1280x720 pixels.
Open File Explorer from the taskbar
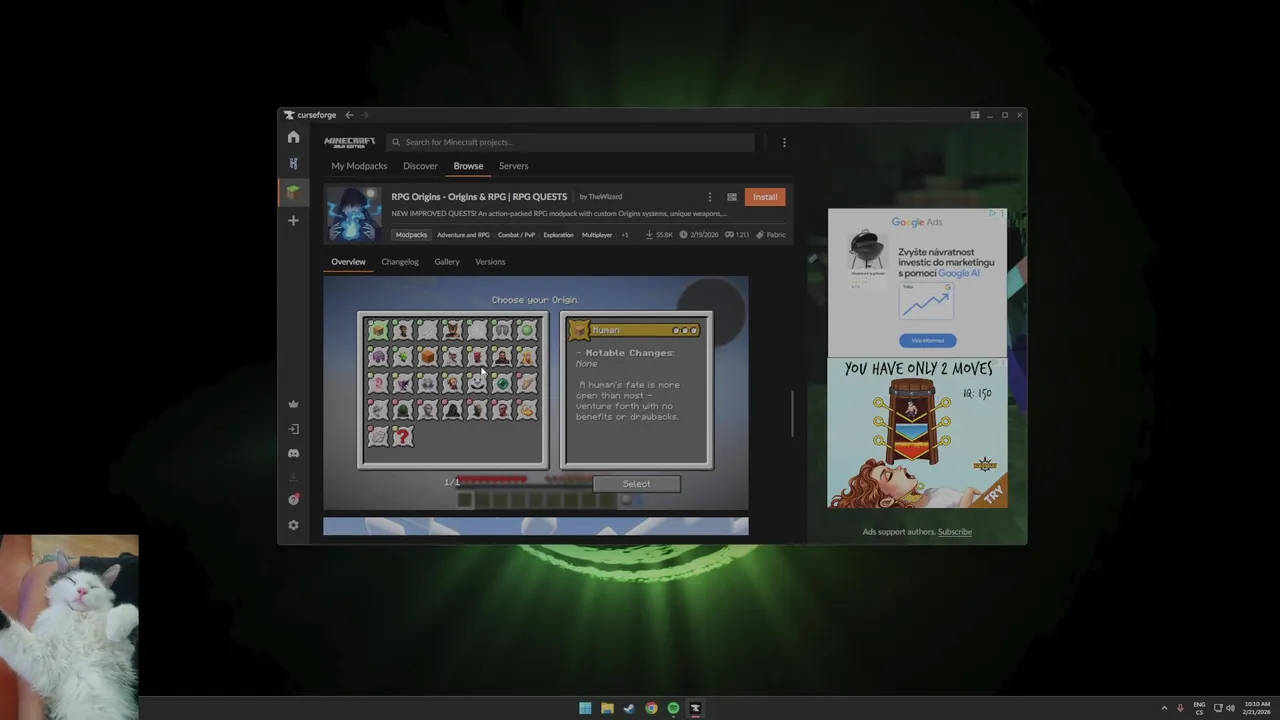(x=607, y=708)
